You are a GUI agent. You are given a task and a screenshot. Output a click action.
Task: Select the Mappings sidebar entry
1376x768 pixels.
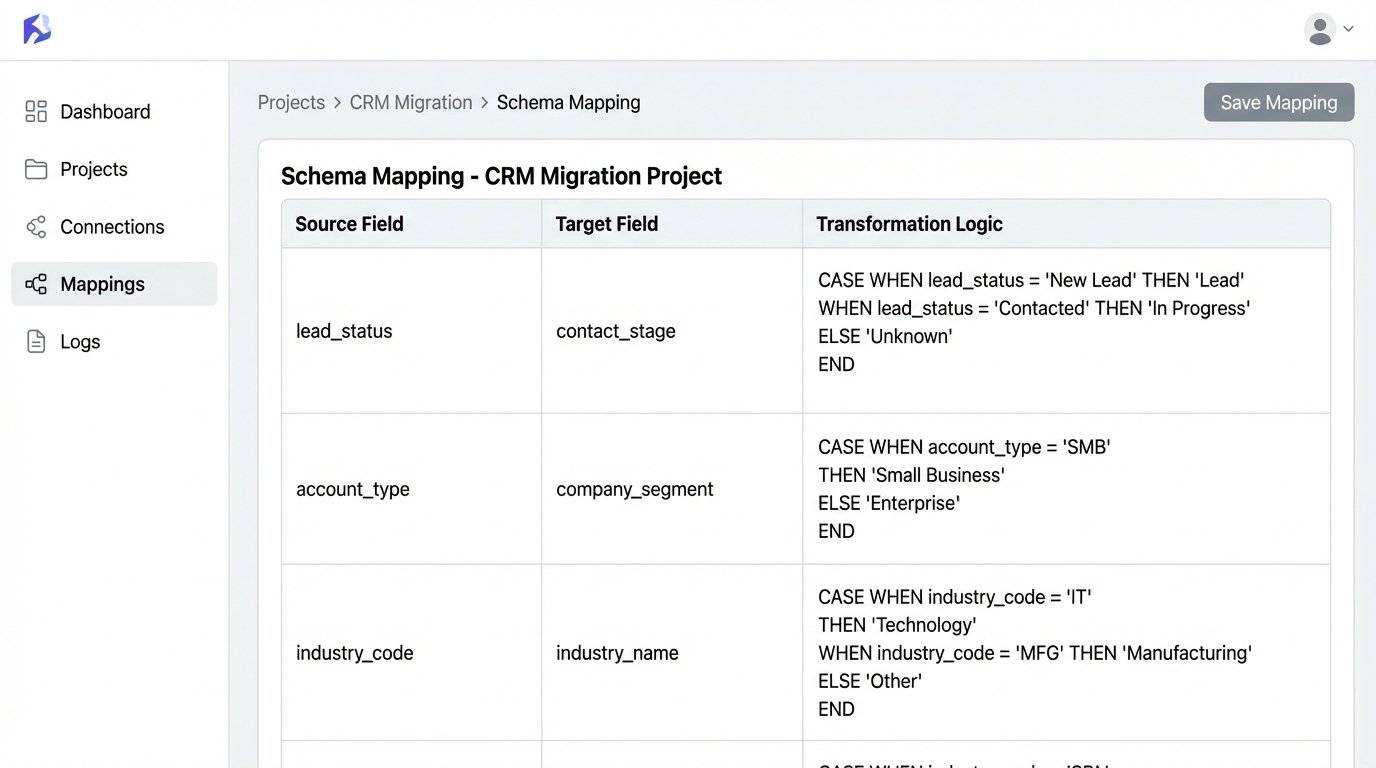[103, 284]
